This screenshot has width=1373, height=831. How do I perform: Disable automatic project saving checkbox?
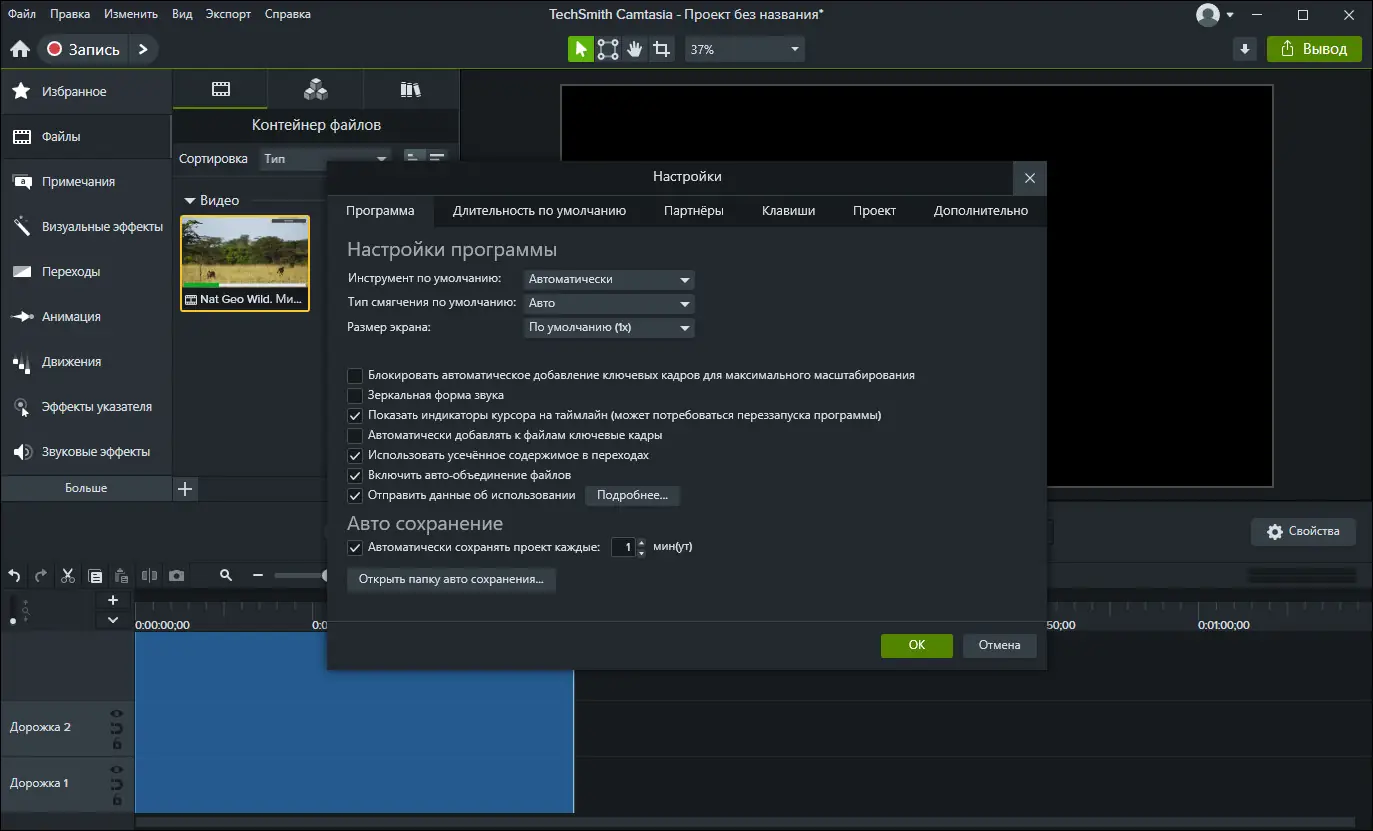[355, 548]
